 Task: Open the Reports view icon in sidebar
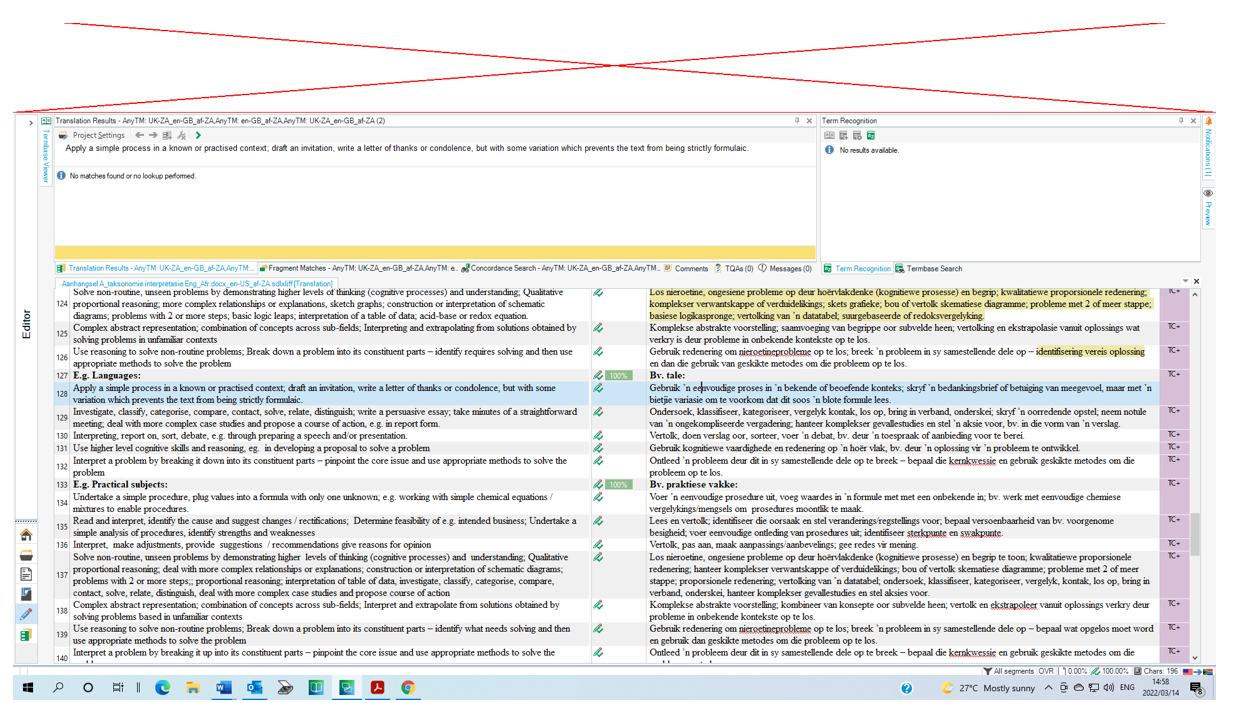(x=26, y=595)
